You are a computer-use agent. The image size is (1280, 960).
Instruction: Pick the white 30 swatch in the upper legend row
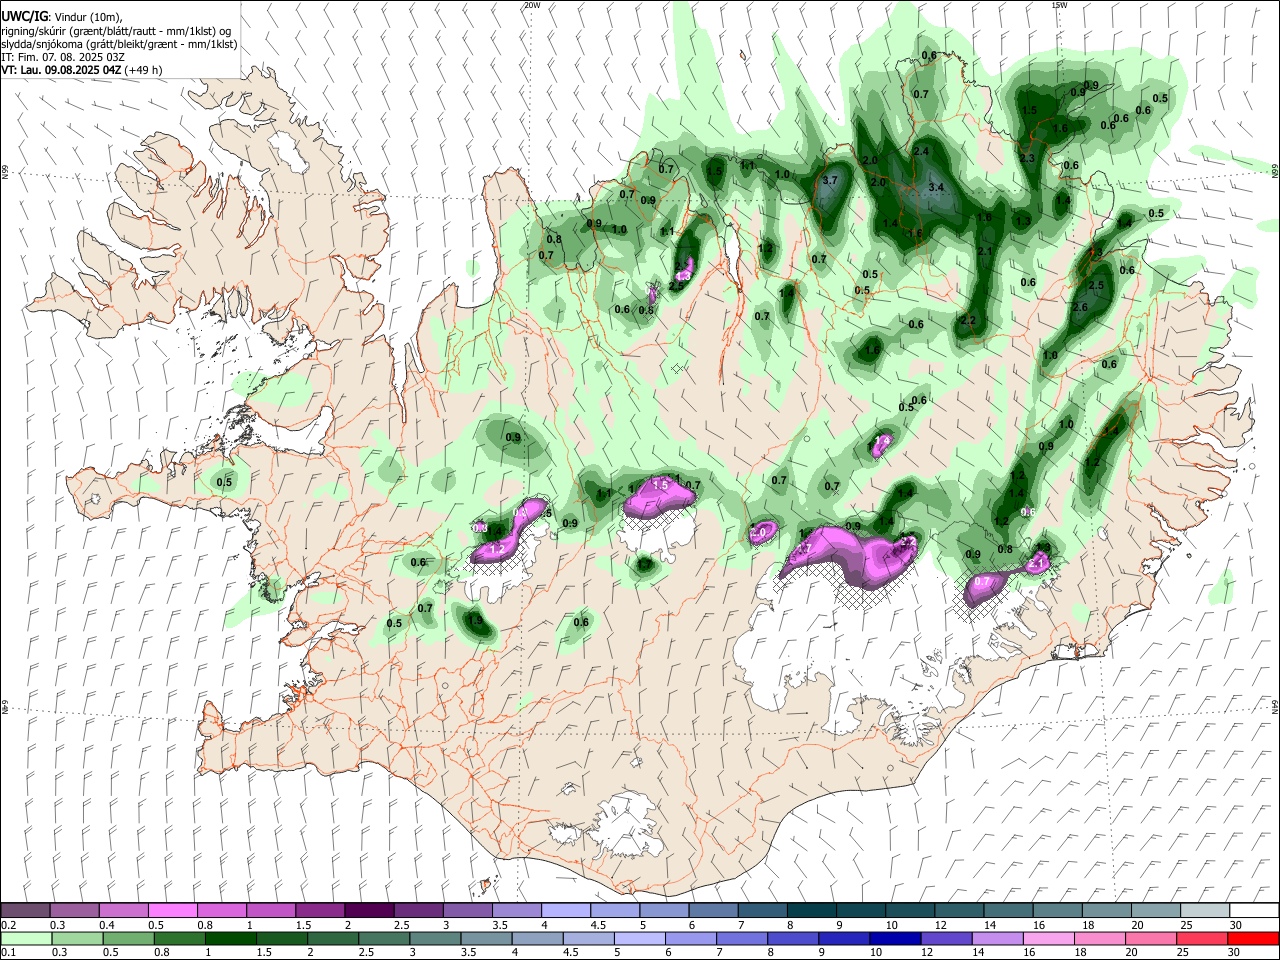point(1253,910)
